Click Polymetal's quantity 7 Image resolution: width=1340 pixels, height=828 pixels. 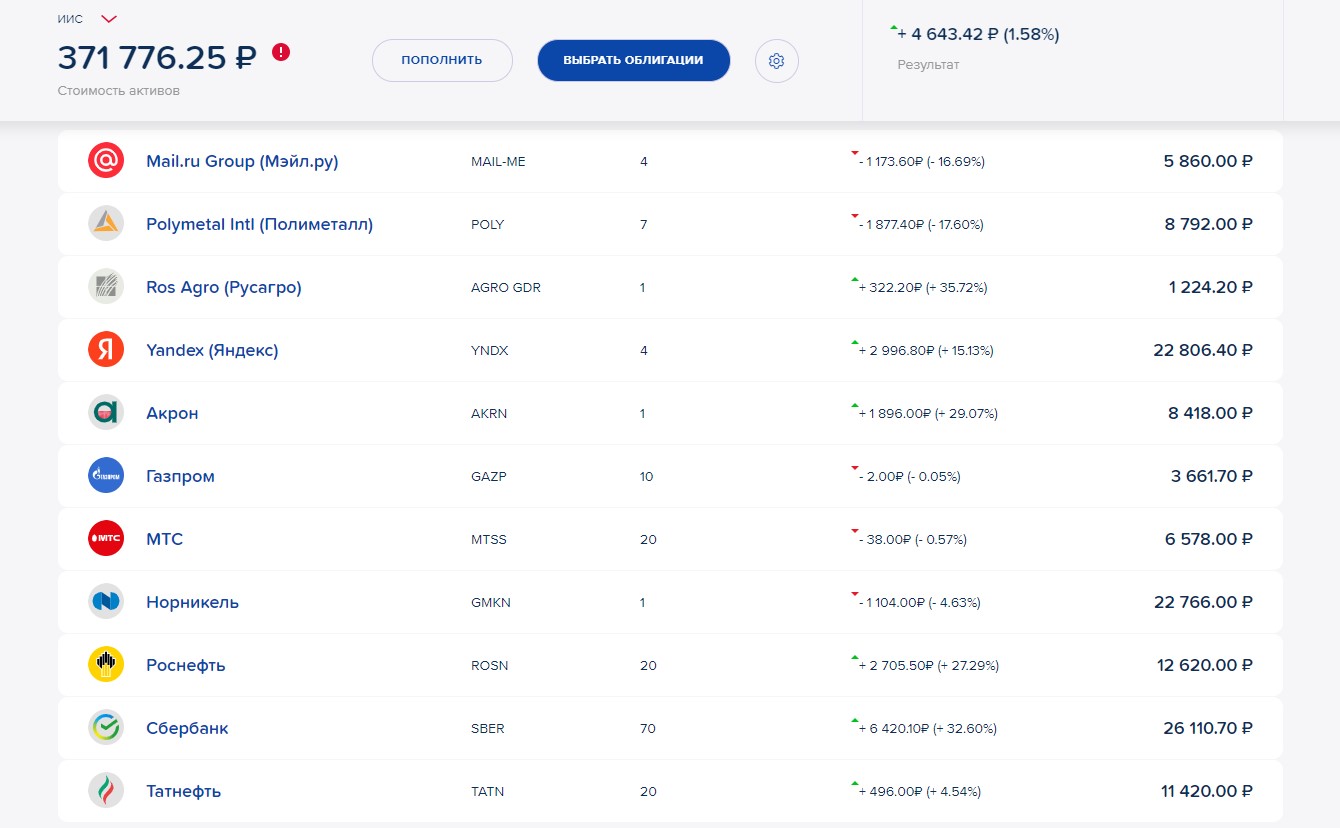[x=644, y=224]
